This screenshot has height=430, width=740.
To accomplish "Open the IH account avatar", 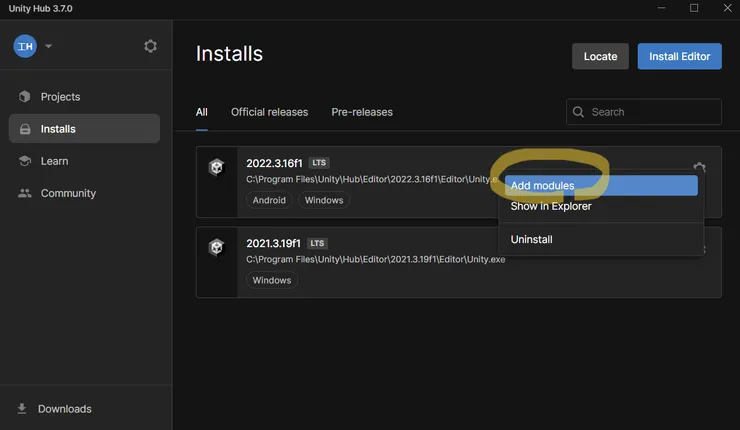I will pyautogui.click(x=25, y=46).
